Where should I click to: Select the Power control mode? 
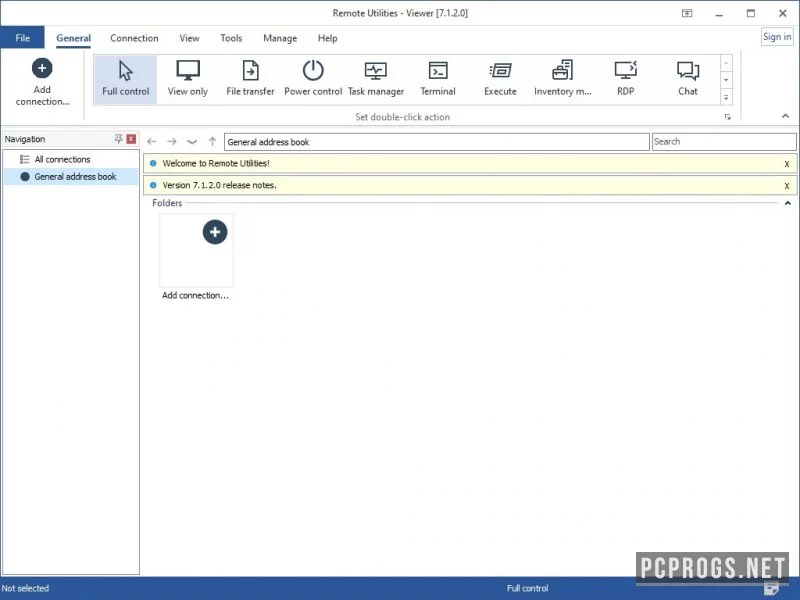pos(313,80)
